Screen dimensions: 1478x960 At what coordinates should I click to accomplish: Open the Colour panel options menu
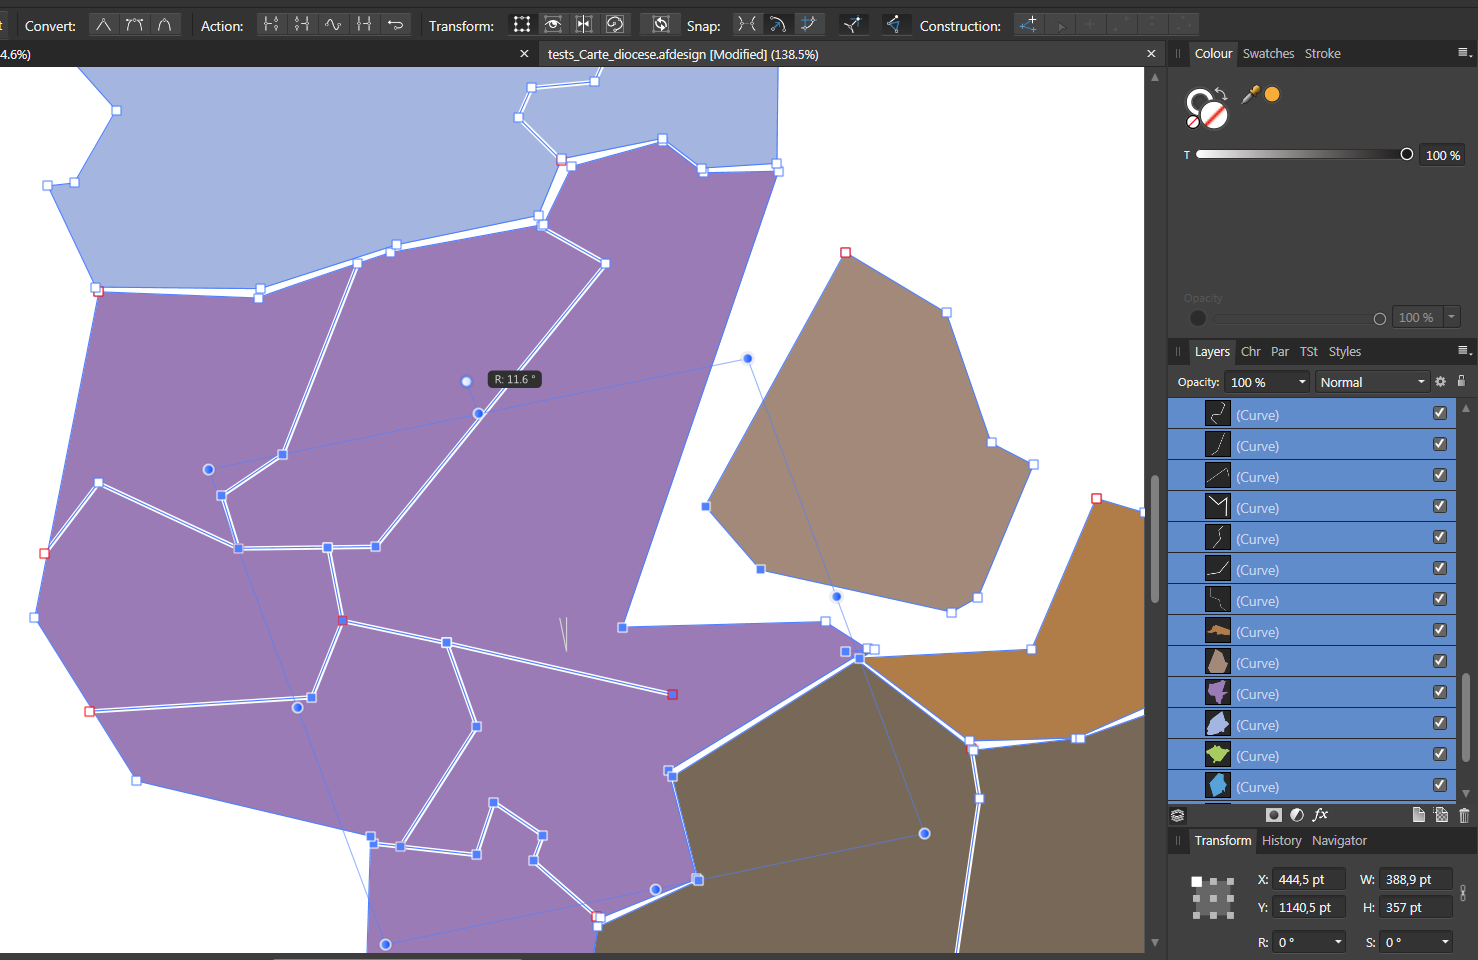coord(1464,53)
